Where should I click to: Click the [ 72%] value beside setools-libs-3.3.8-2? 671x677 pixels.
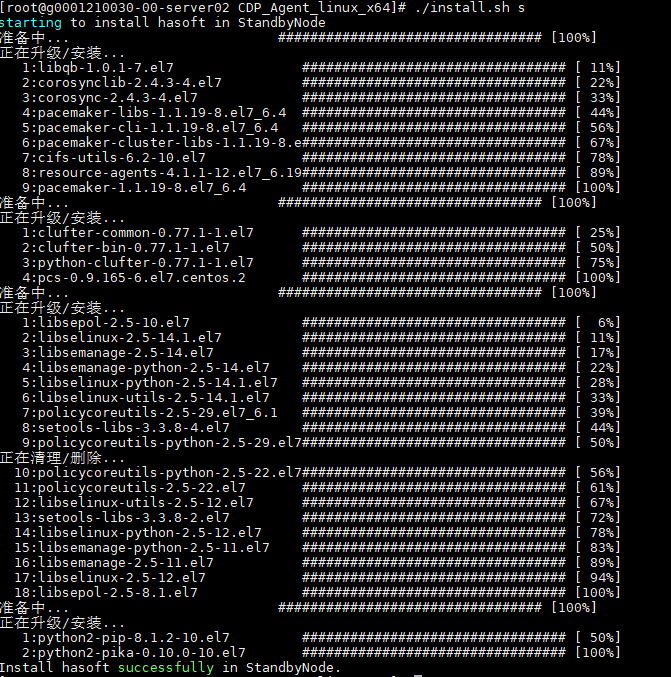click(598, 518)
